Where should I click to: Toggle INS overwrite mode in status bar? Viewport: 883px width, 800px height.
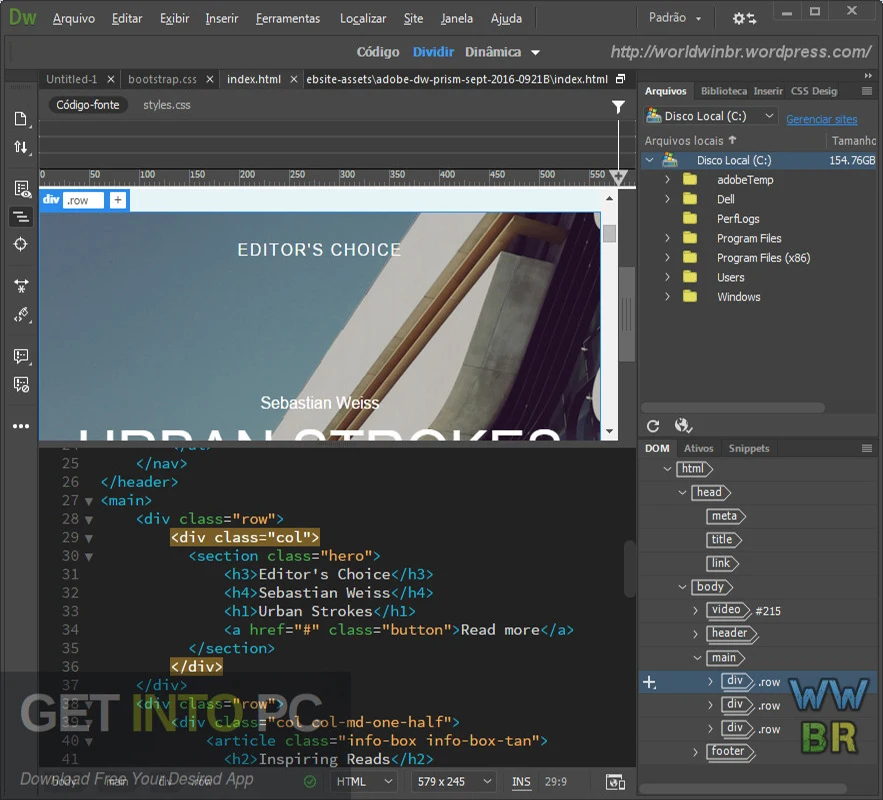click(520, 782)
